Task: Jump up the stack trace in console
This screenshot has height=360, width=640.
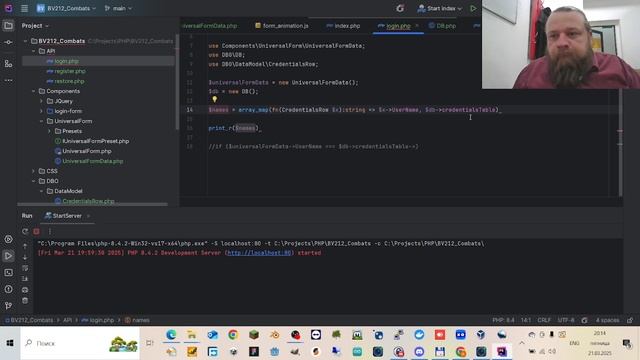Action: (25, 246)
